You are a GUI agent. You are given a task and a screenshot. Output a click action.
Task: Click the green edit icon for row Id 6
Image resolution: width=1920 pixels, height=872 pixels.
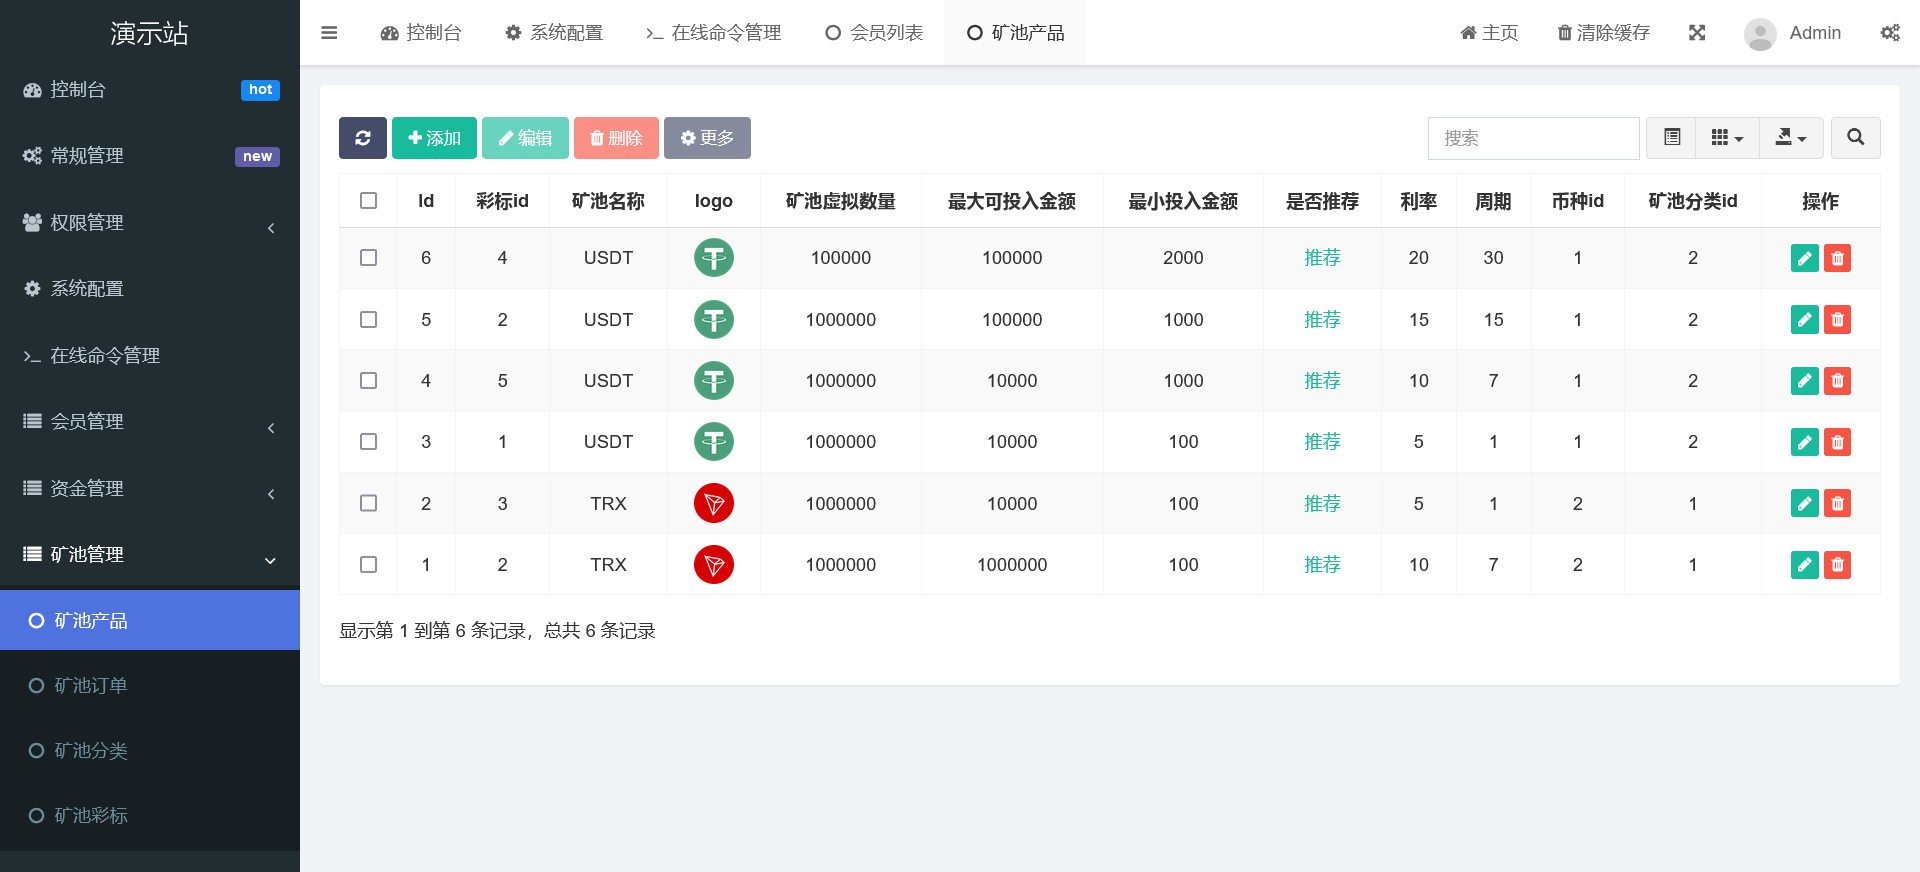click(1804, 258)
